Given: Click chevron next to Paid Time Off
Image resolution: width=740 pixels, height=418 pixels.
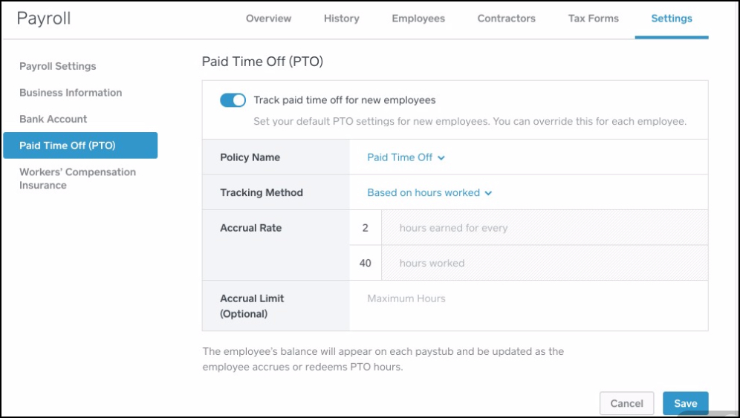Looking at the screenshot, I should coord(441,157).
